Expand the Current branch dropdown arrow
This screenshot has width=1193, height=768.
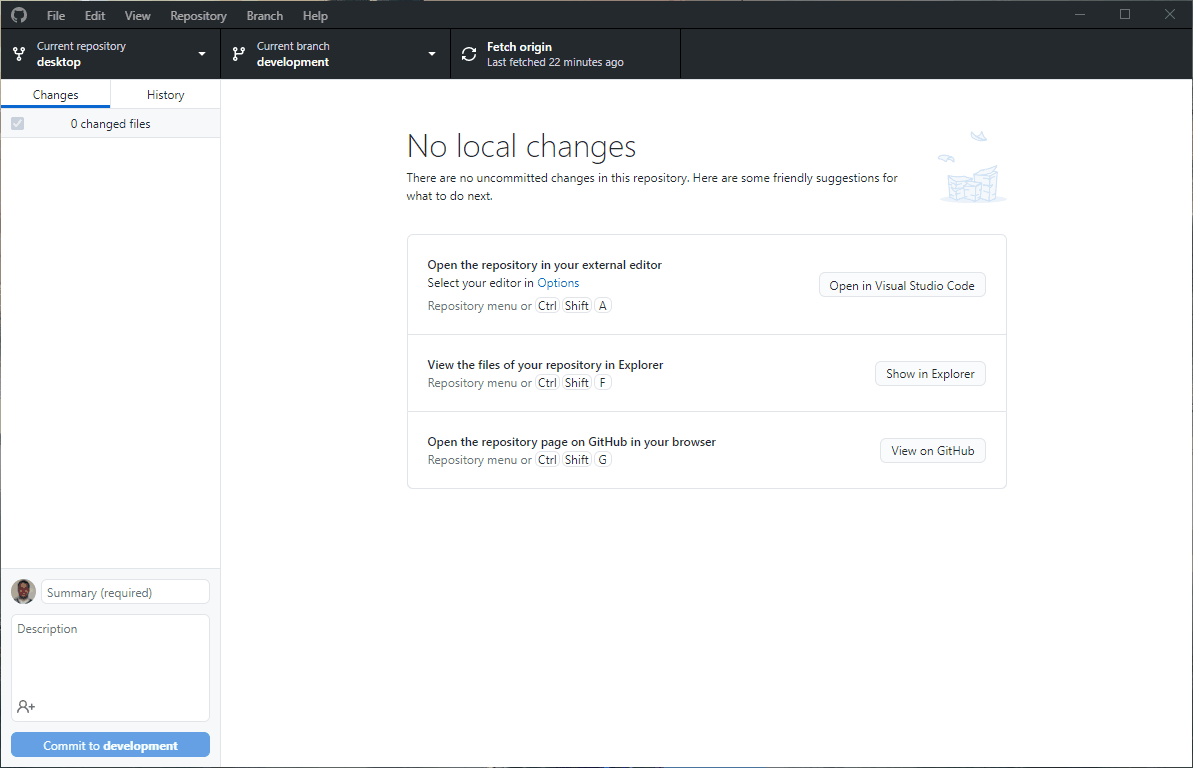coord(432,54)
